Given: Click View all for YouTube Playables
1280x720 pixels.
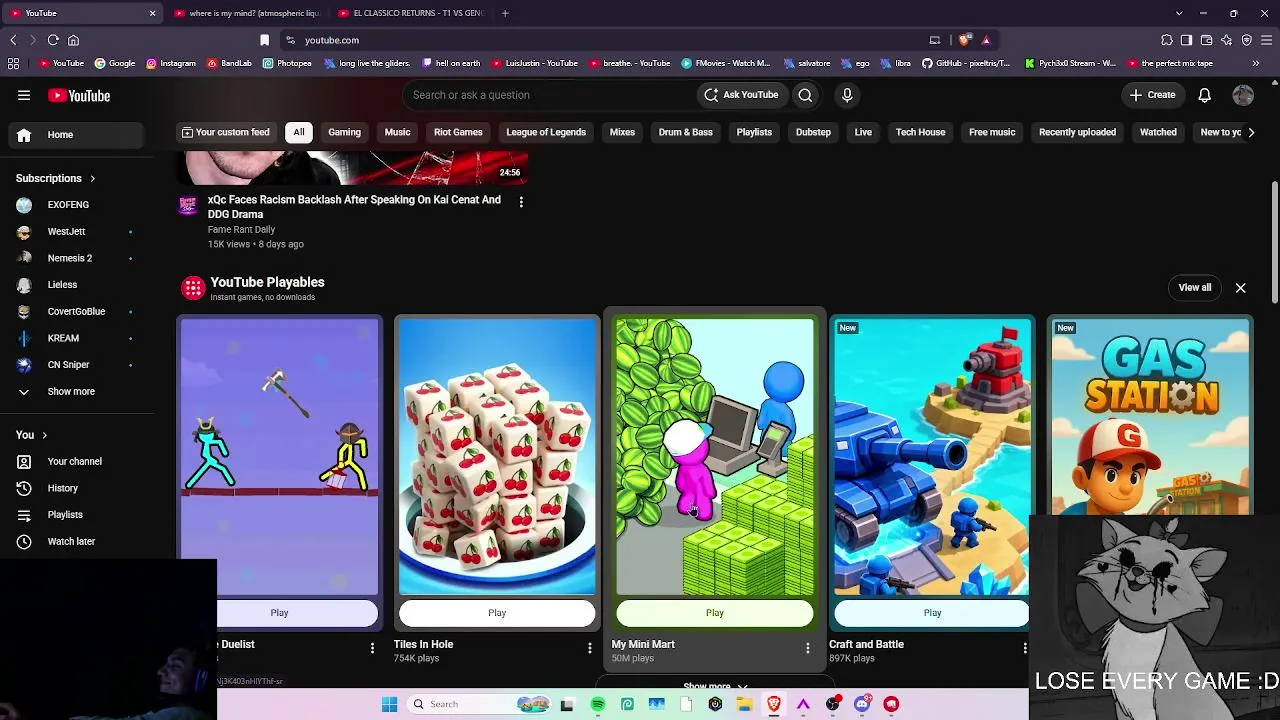Looking at the screenshot, I should 1195,288.
